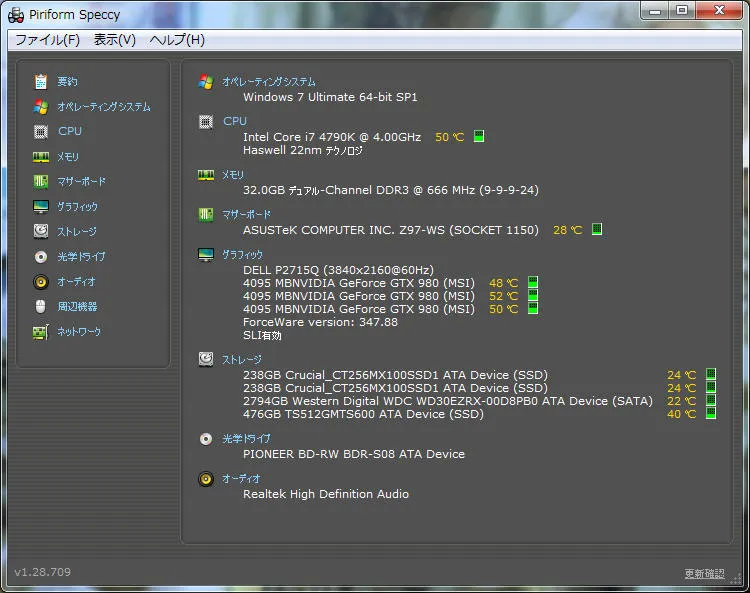This screenshot has width=750, height=593.
Task: Open マザーボード heading link in summary
Action: tap(246, 215)
